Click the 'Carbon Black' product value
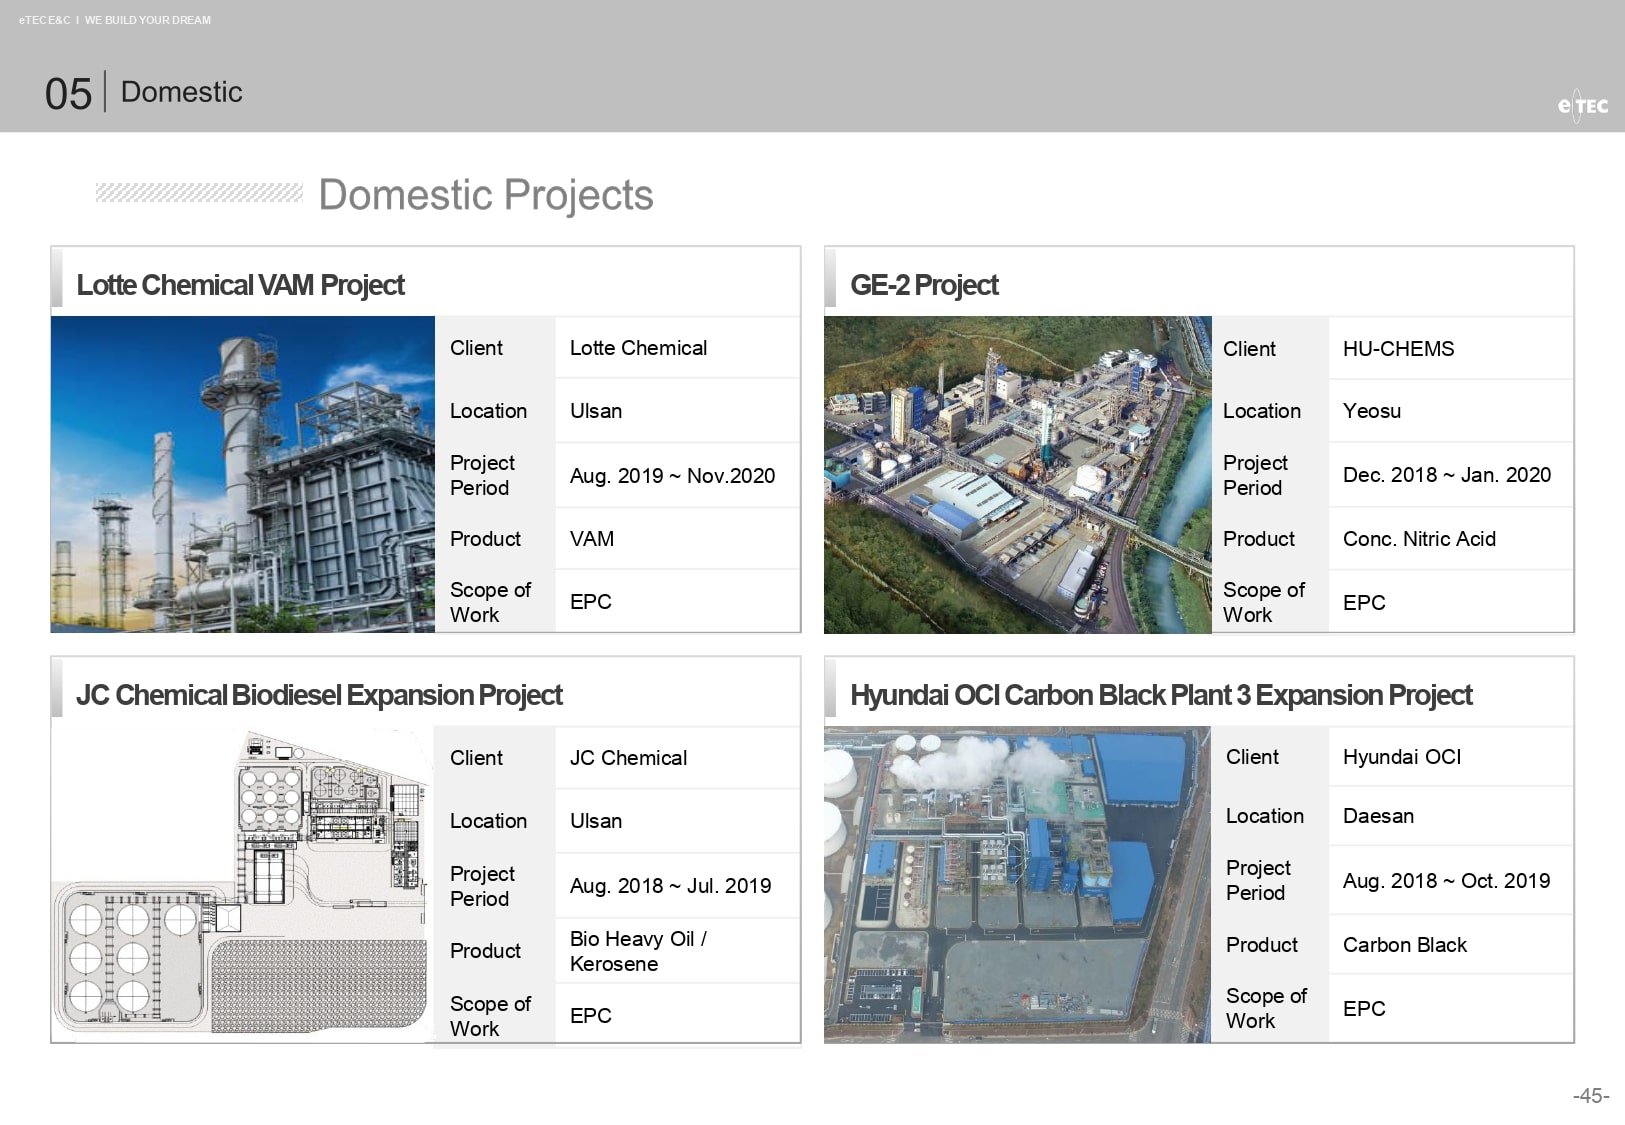The image size is (1625, 1125). click(x=1404, y=945)
